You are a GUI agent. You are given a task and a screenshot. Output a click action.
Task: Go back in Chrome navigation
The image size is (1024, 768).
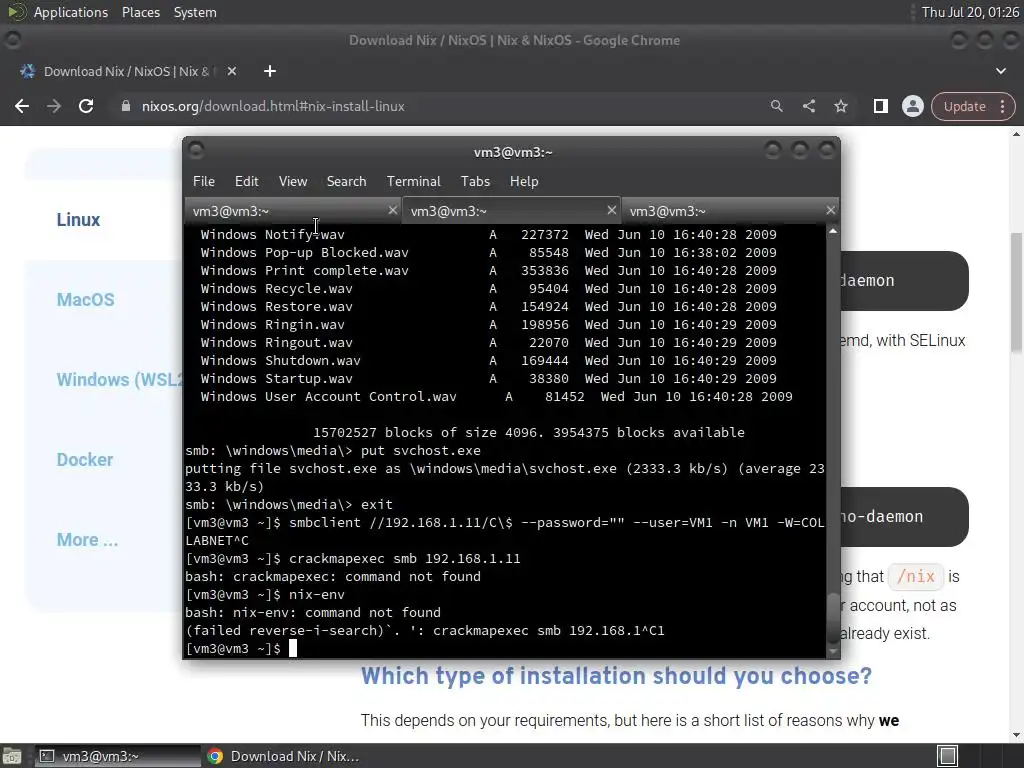(x=22, y=106)
